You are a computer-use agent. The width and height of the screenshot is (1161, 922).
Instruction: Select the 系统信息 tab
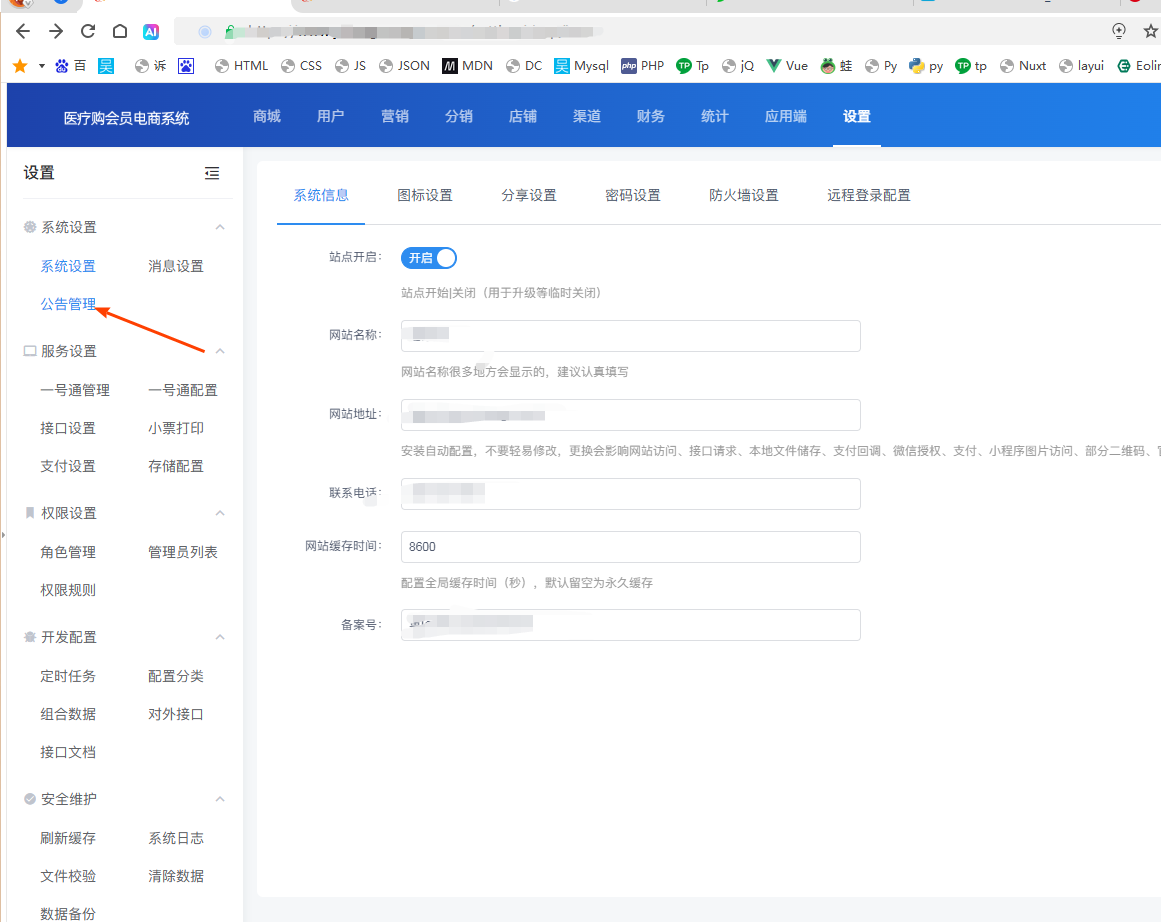321,196
